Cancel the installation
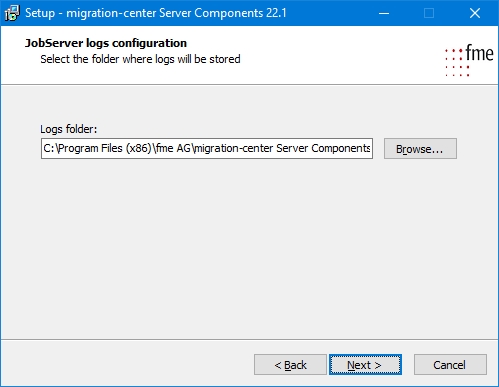Image resolution: width=499 pixels, height=387 pixels. pyautogui.click(x=450, y=365)
